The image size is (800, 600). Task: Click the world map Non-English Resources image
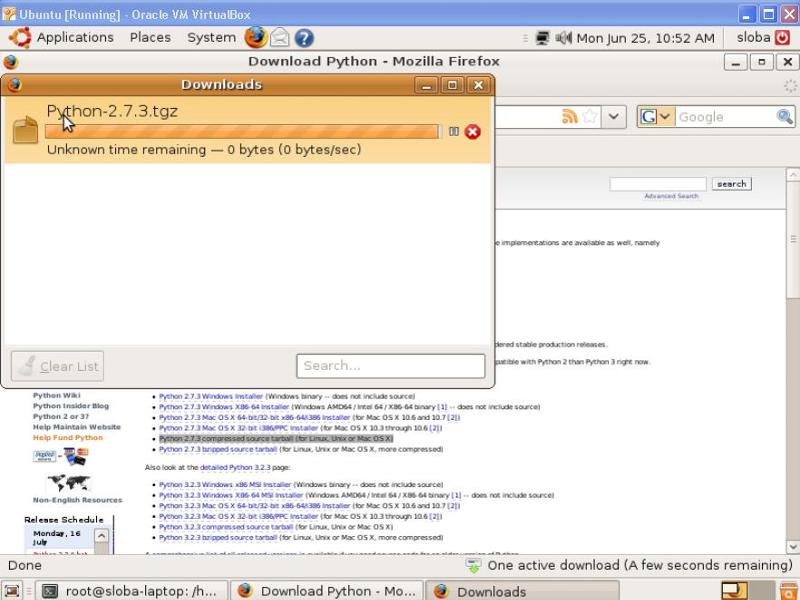pos(69,482)
